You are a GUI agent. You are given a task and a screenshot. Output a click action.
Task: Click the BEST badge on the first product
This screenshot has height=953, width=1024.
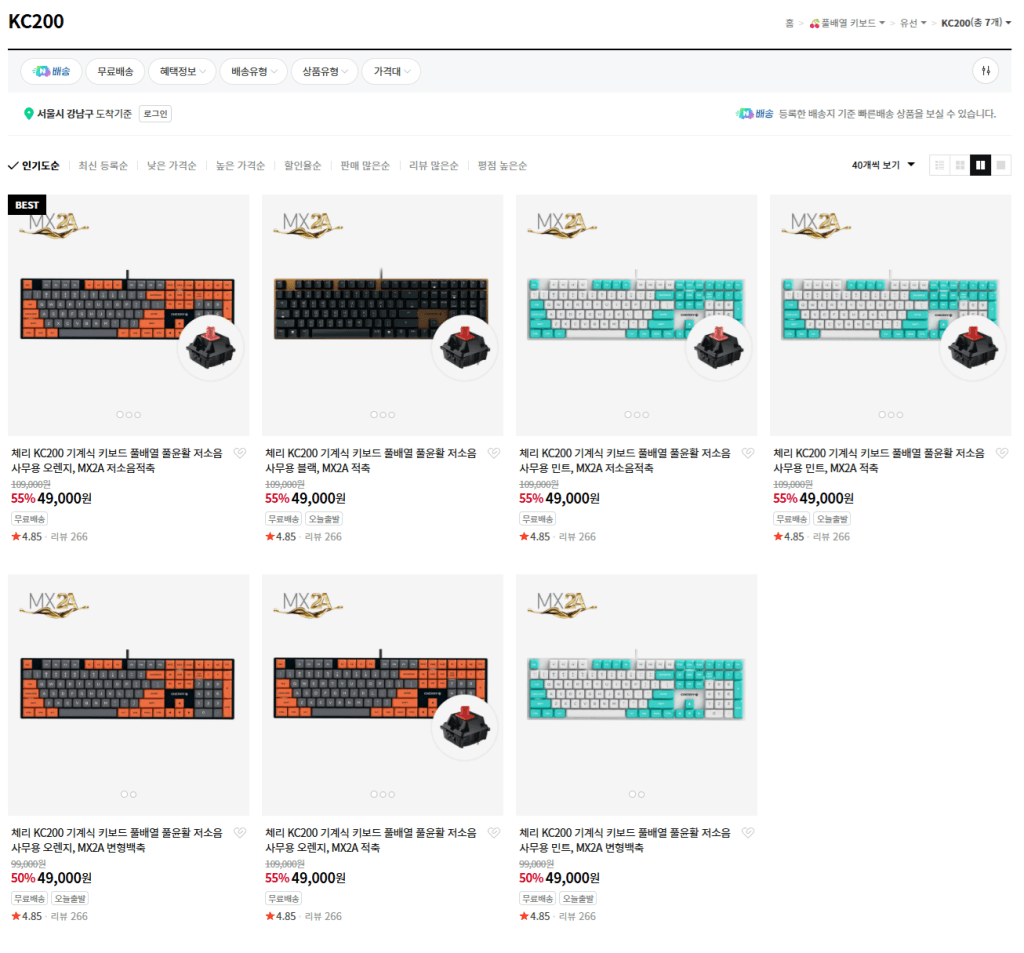click(27, 204)
